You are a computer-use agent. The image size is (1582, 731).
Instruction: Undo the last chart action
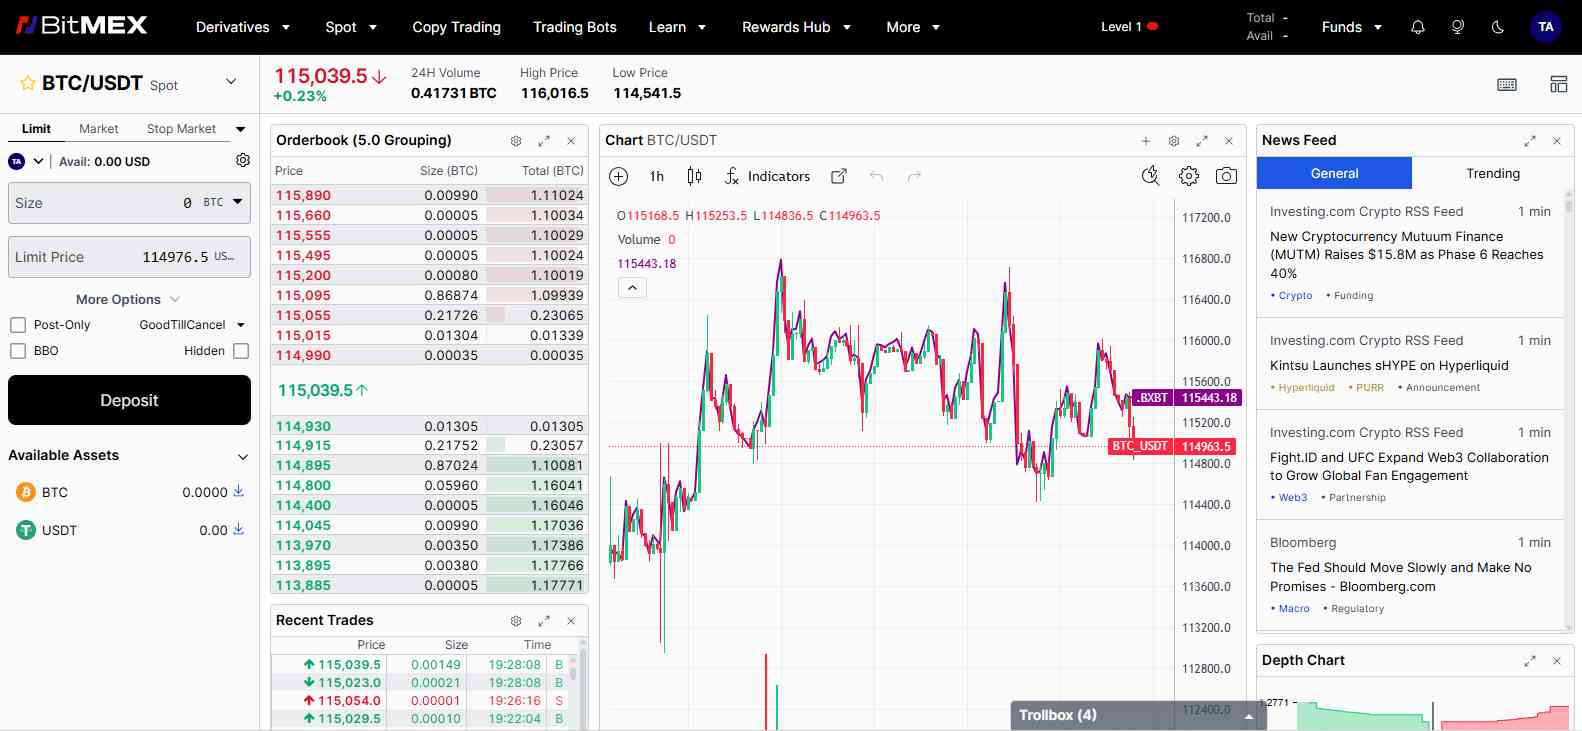pos(876,176)
